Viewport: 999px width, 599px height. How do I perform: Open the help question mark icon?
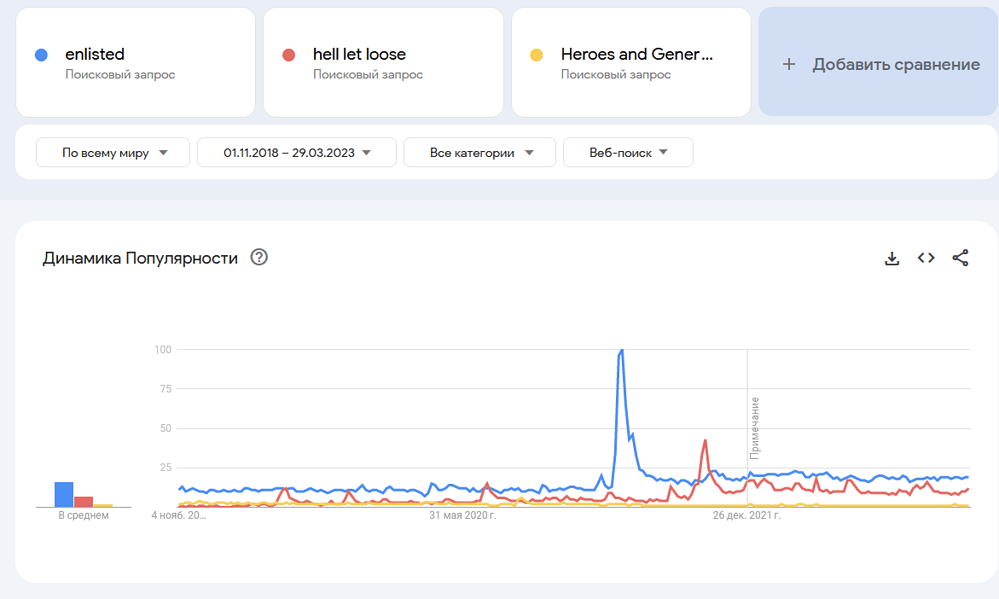pyautogui.click(x=259, y=258)
